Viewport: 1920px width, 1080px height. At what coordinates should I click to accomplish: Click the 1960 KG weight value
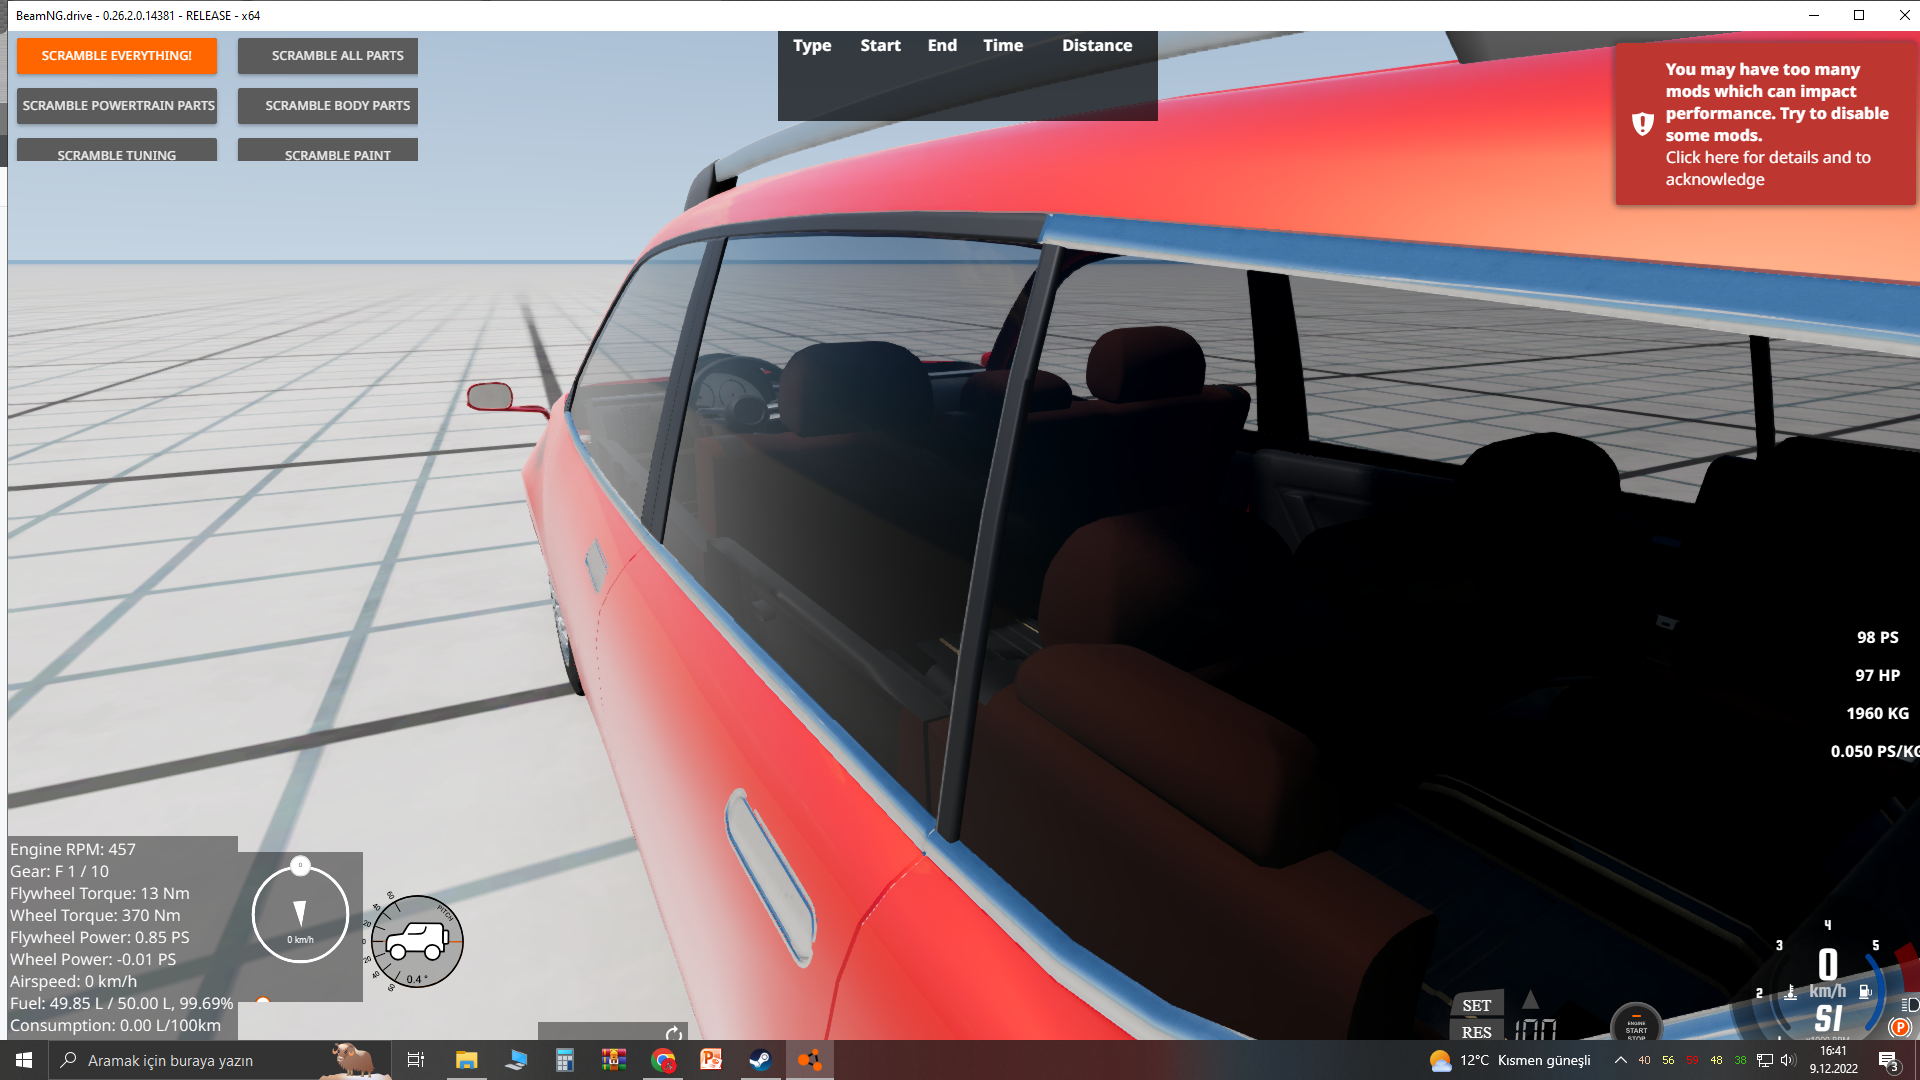(1877, 714)
